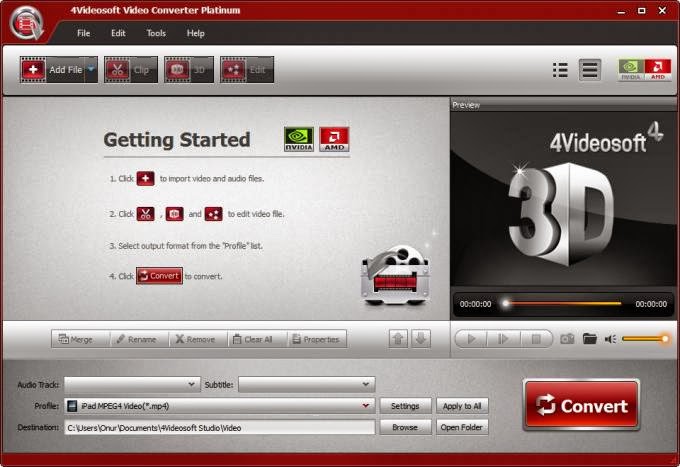
Task: Click the red plus icon in step 1
Action: (146, 179)
